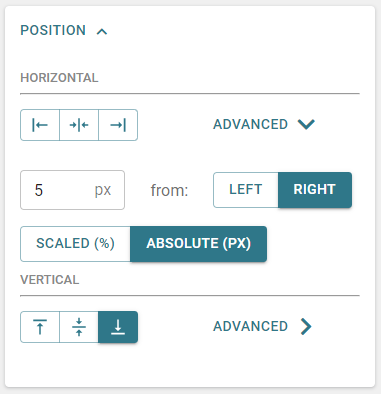Select the horizontal center alignment icon
This screenshot has width=381, height=394.
point(79,125)
